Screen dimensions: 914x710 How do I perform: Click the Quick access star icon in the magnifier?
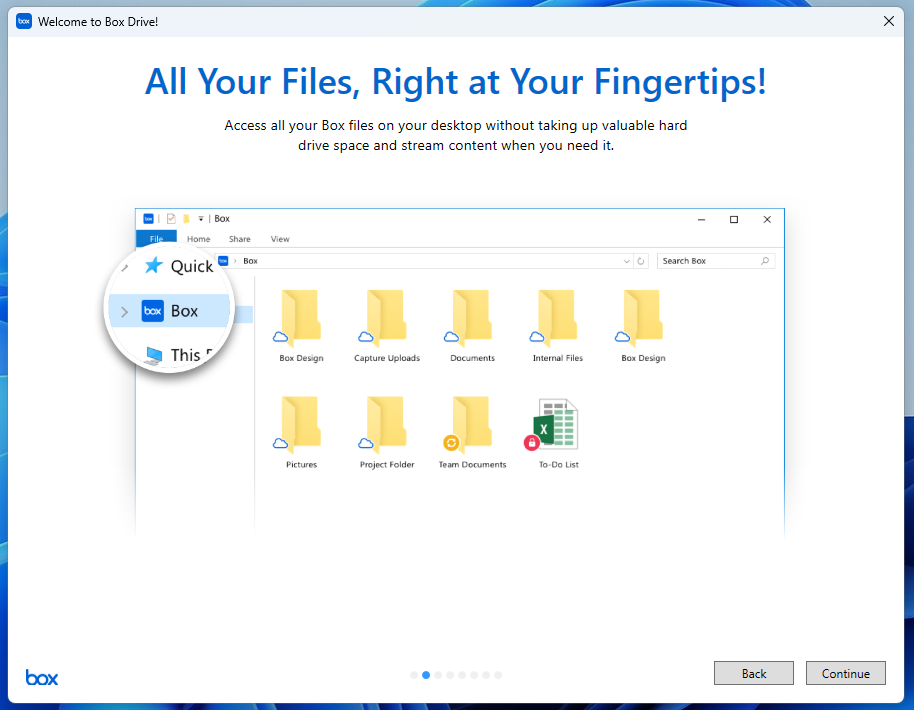click(153, 266)
